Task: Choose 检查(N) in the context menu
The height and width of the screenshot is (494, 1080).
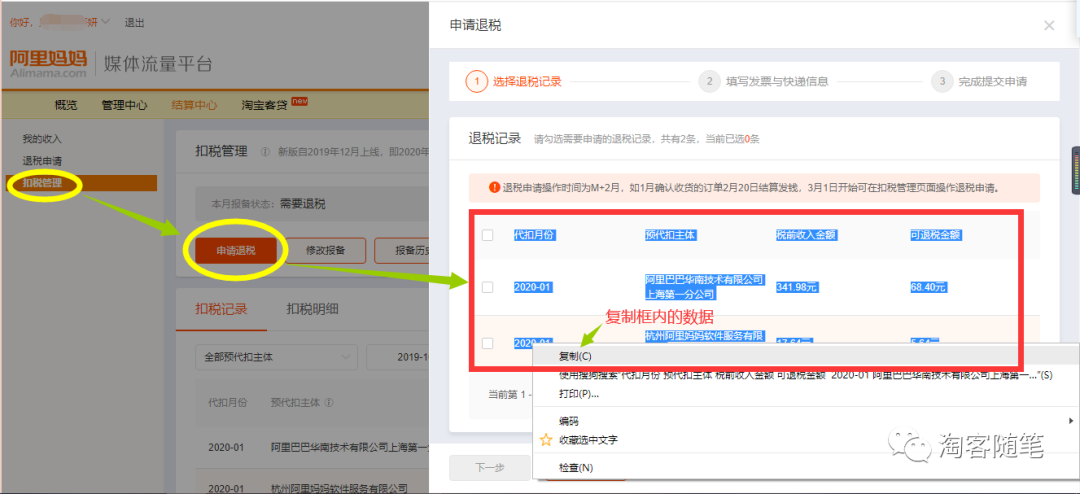Action: tap(807, 468)
